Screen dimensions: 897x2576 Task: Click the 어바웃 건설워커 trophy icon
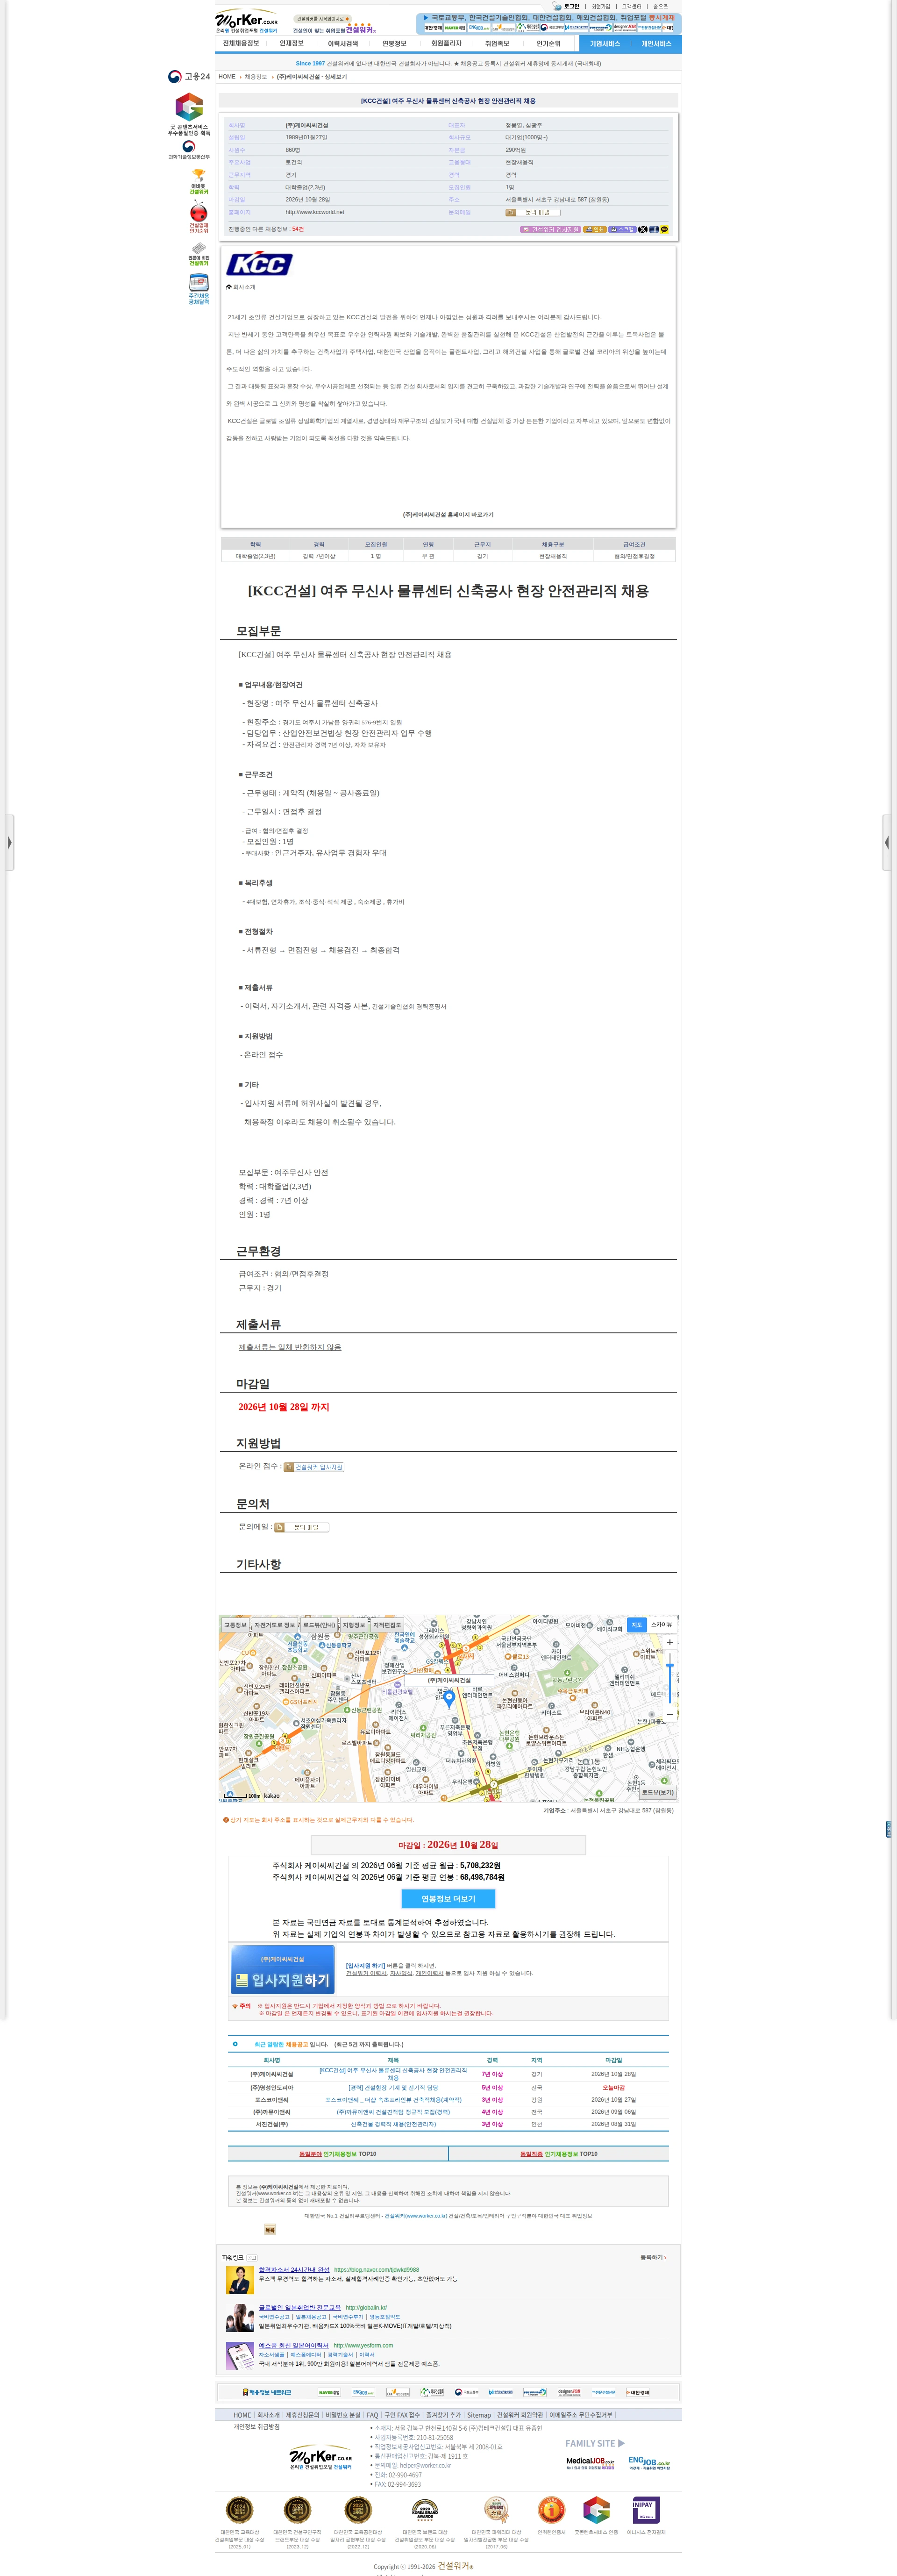(199, 181)
